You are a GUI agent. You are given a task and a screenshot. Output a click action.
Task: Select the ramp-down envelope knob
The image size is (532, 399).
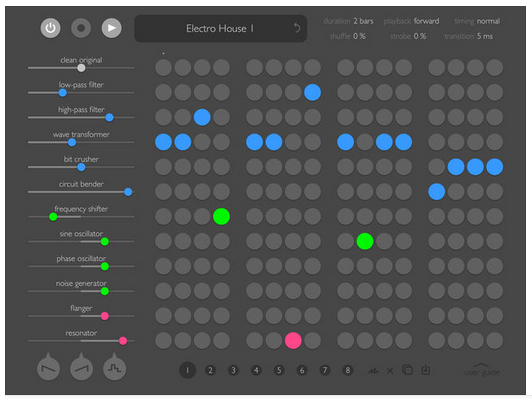[48, 367]
